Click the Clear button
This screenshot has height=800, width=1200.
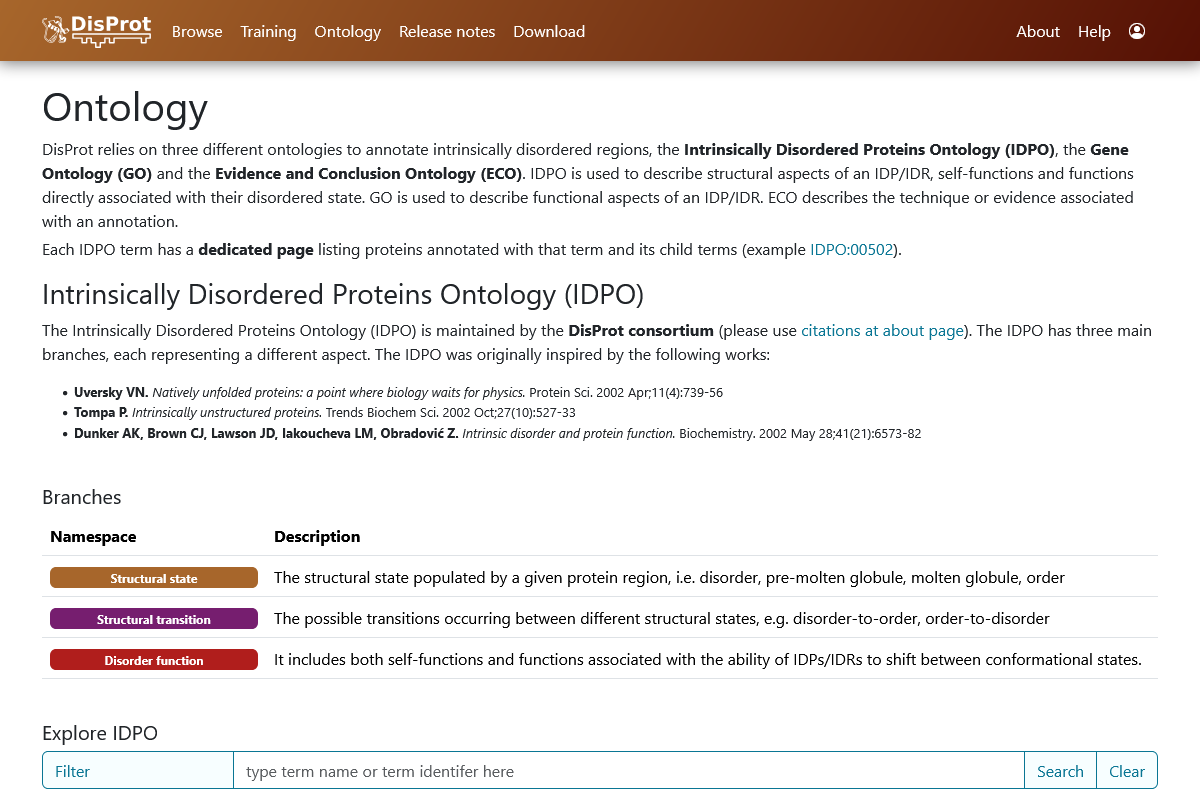pos(1127,770)
